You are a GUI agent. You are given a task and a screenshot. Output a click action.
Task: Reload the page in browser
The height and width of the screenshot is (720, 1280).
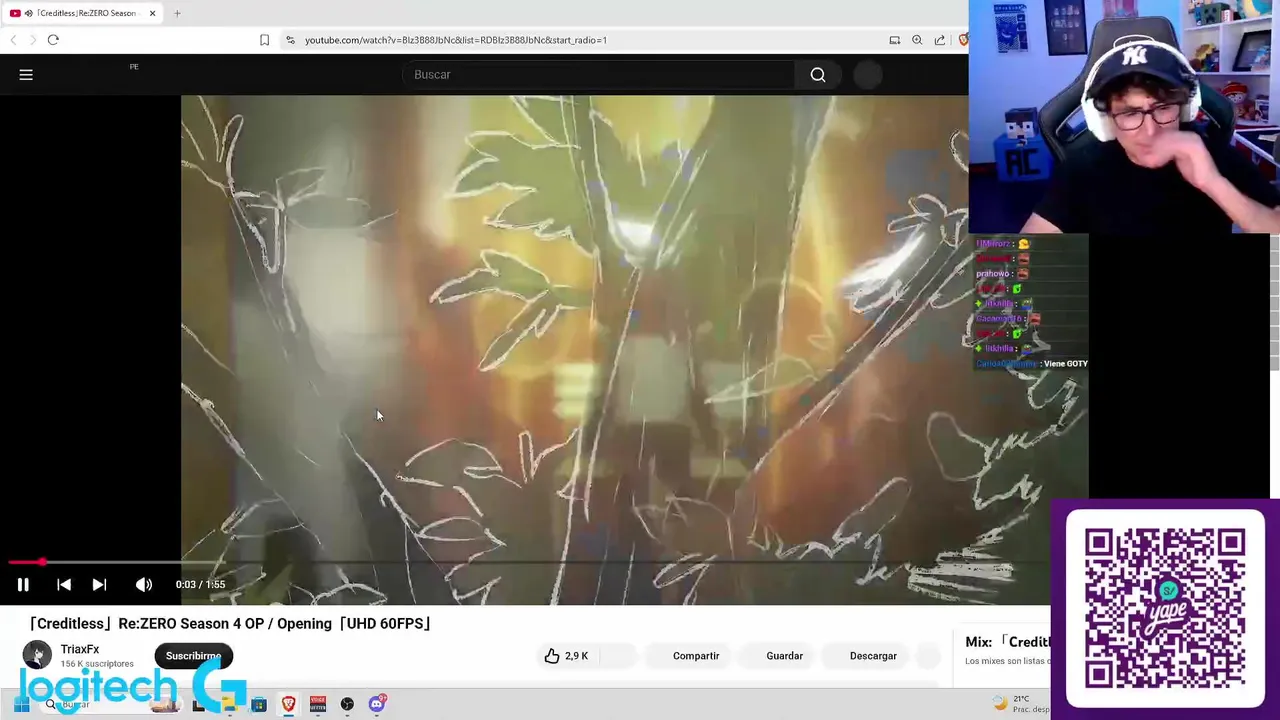(x=53, y=40)
